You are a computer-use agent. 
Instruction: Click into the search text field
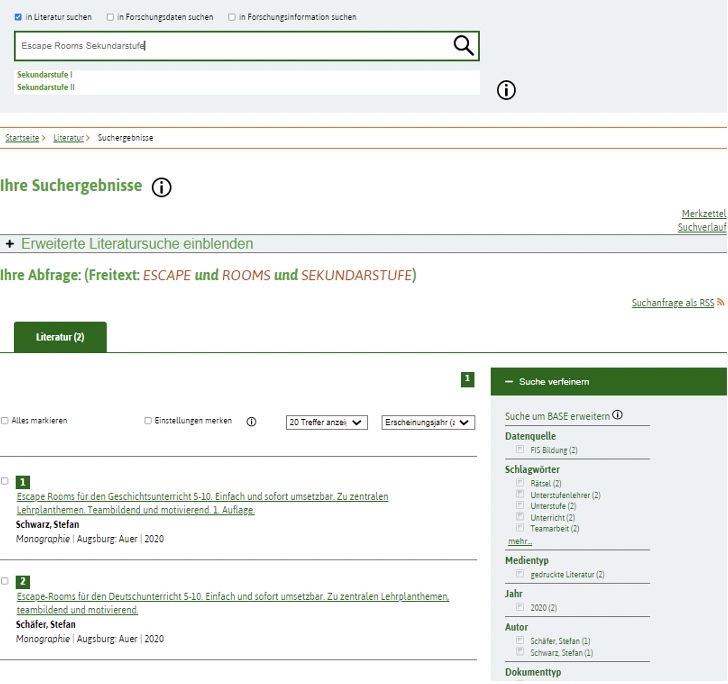(230, 45)
